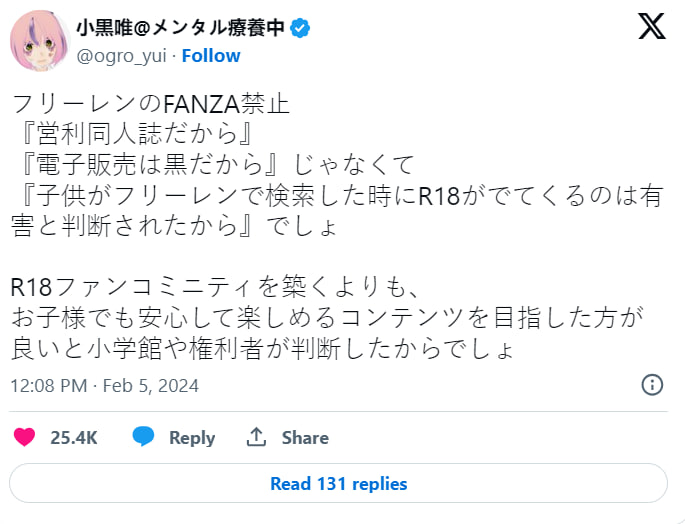The height and width of the screenshot is (524, 685).
Task: Click the blue verified badge
Action: (x=299, y=28)
